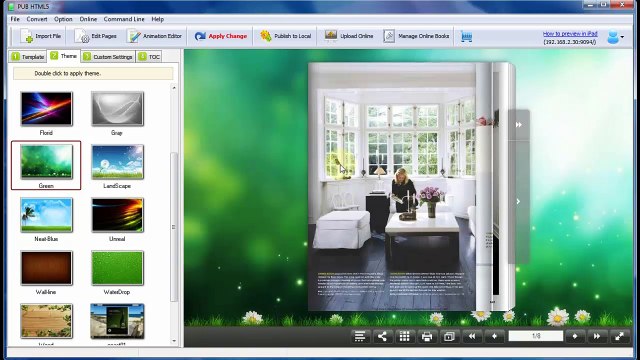Select the wooden board theme thumbnail
This screenshot has width=640, height=360.
click(46, 321)
